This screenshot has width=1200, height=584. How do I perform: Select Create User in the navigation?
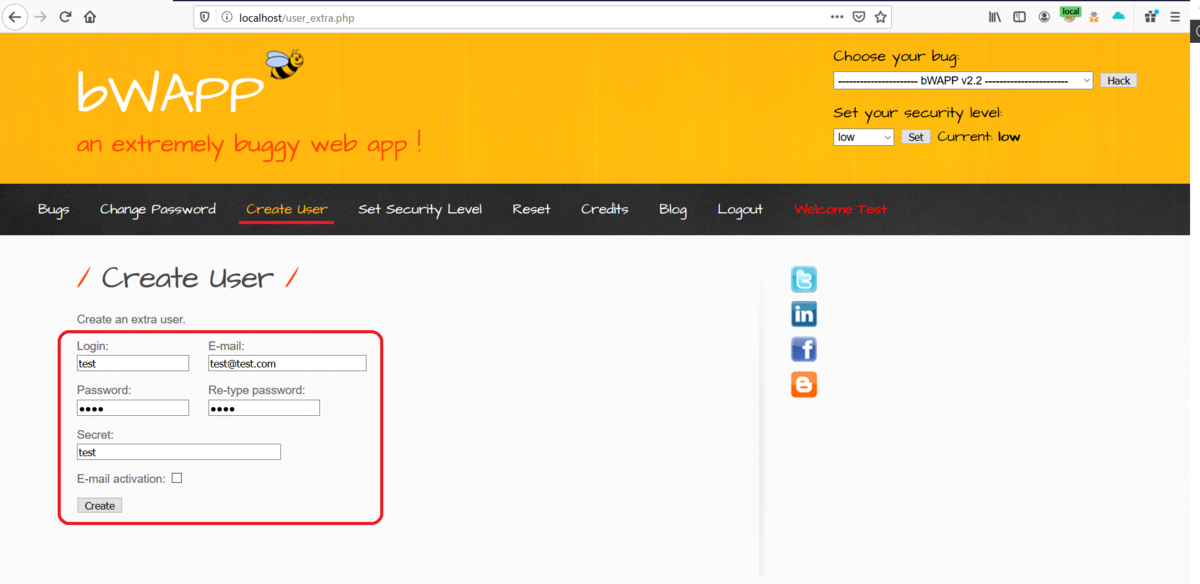click(287, 209)
